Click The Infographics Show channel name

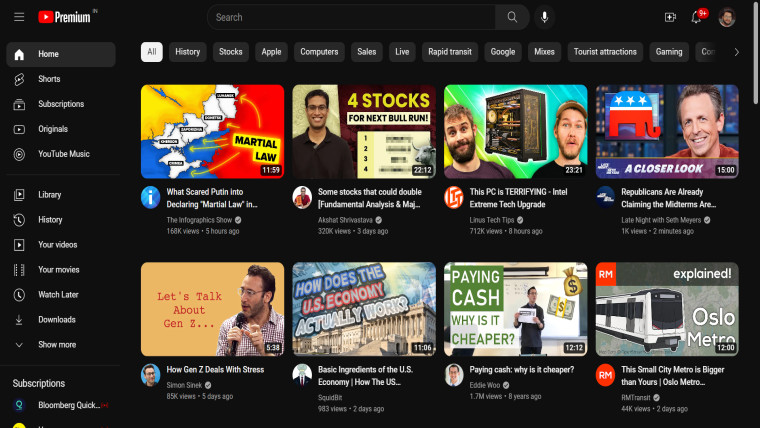(199, 220)
